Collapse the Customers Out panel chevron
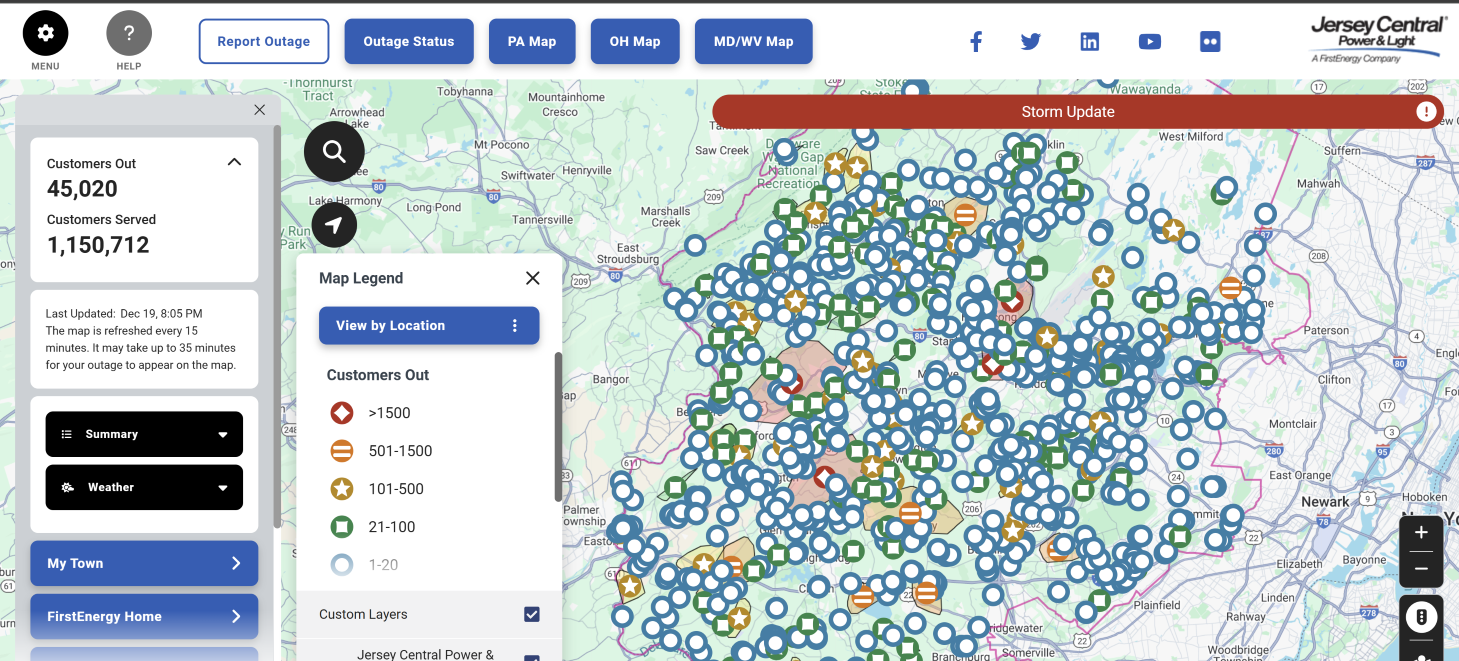Screen dimensions: 1459x661 234,162
